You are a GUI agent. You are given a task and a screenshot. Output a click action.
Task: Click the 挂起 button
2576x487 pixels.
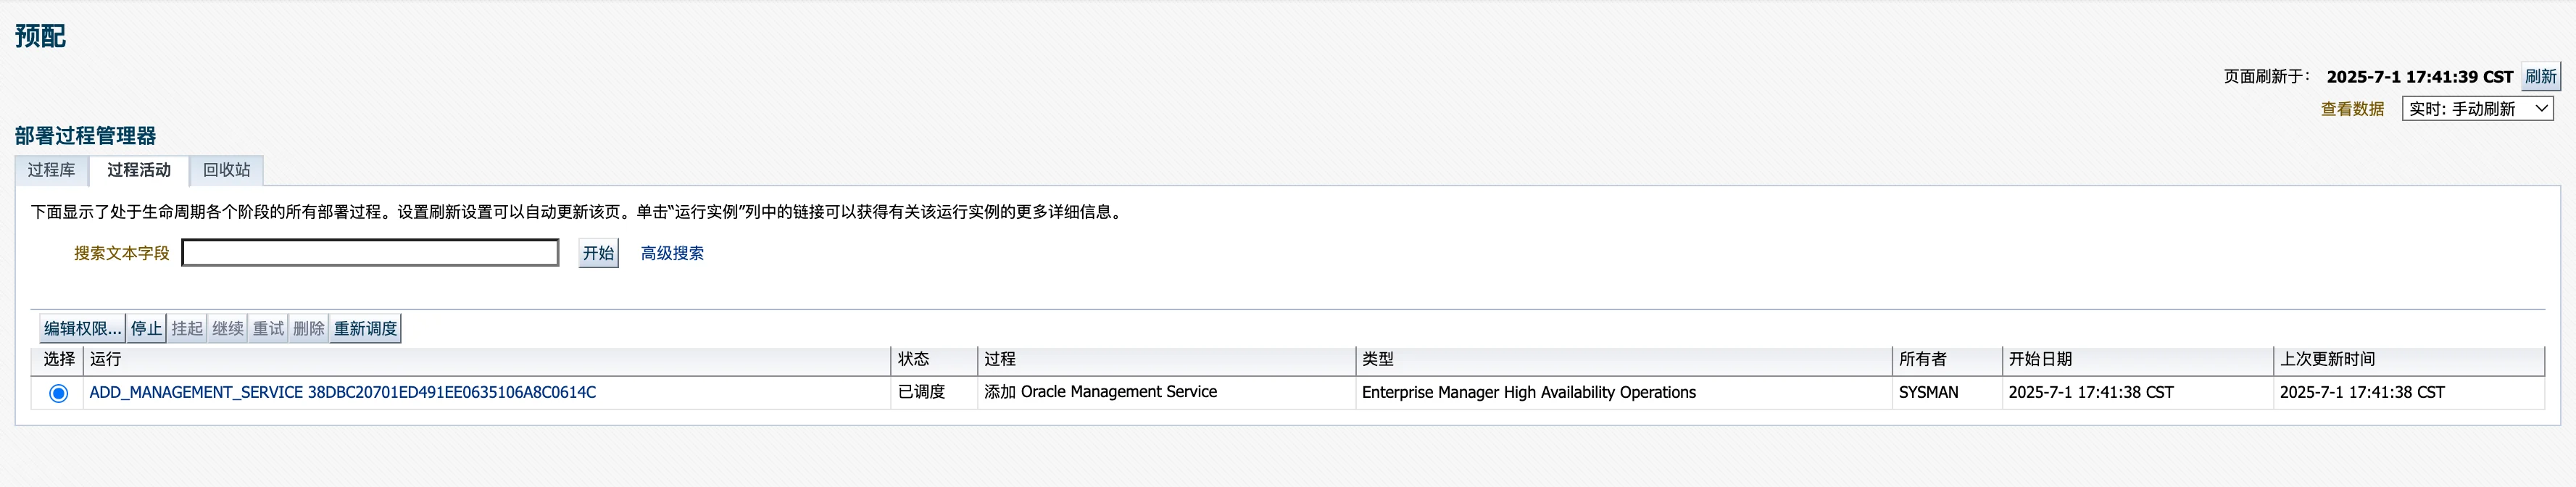coord(187,329)
